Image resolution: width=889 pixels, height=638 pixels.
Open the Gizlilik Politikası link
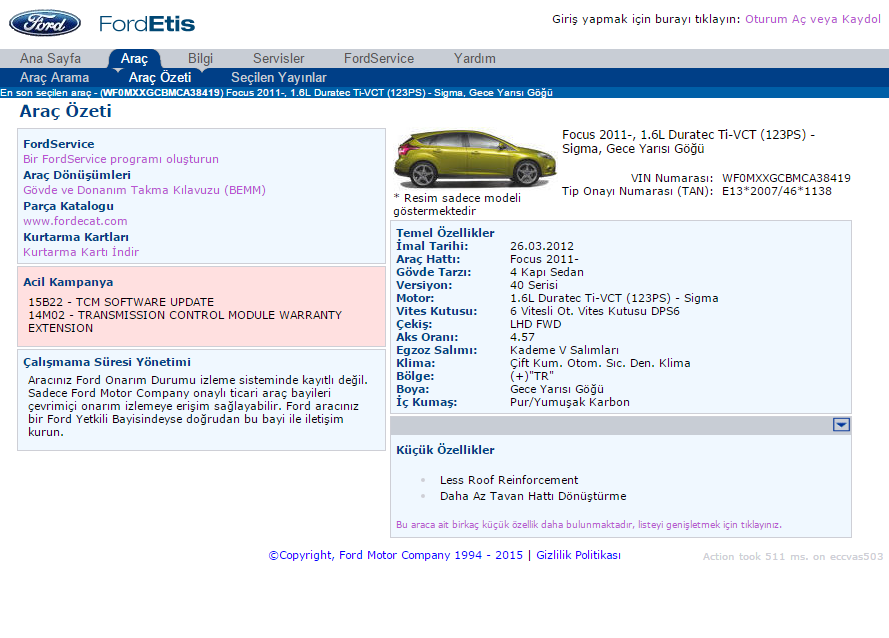point(578,555)
